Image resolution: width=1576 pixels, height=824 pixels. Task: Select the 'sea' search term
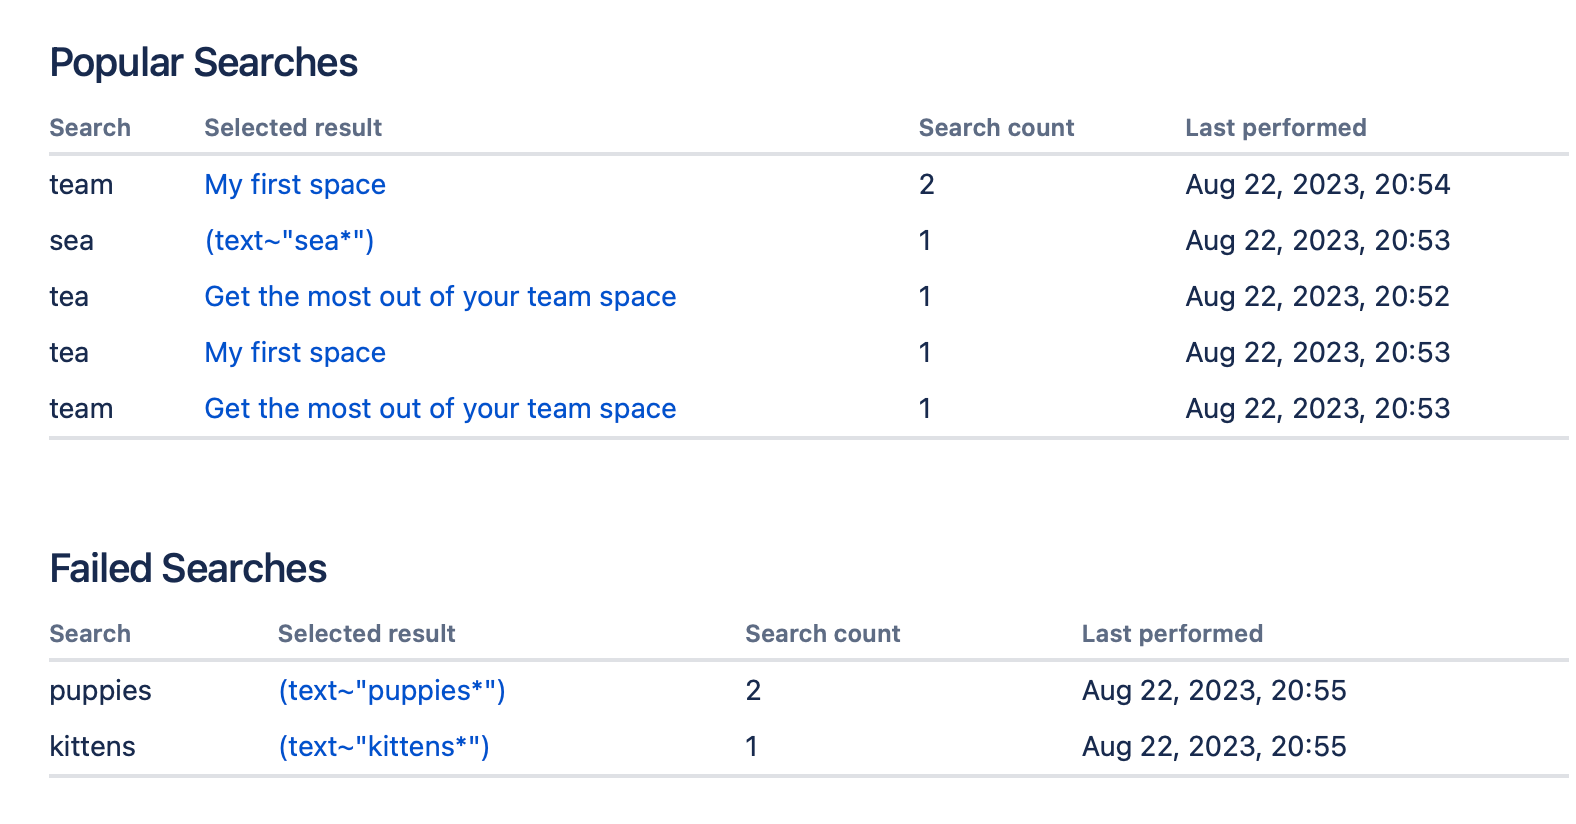(x=72, y=241)
